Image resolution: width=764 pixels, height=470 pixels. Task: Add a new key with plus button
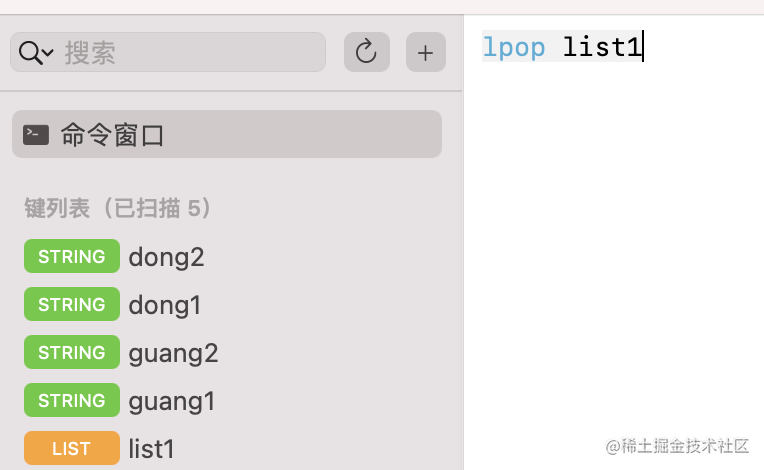coord(425,52)
